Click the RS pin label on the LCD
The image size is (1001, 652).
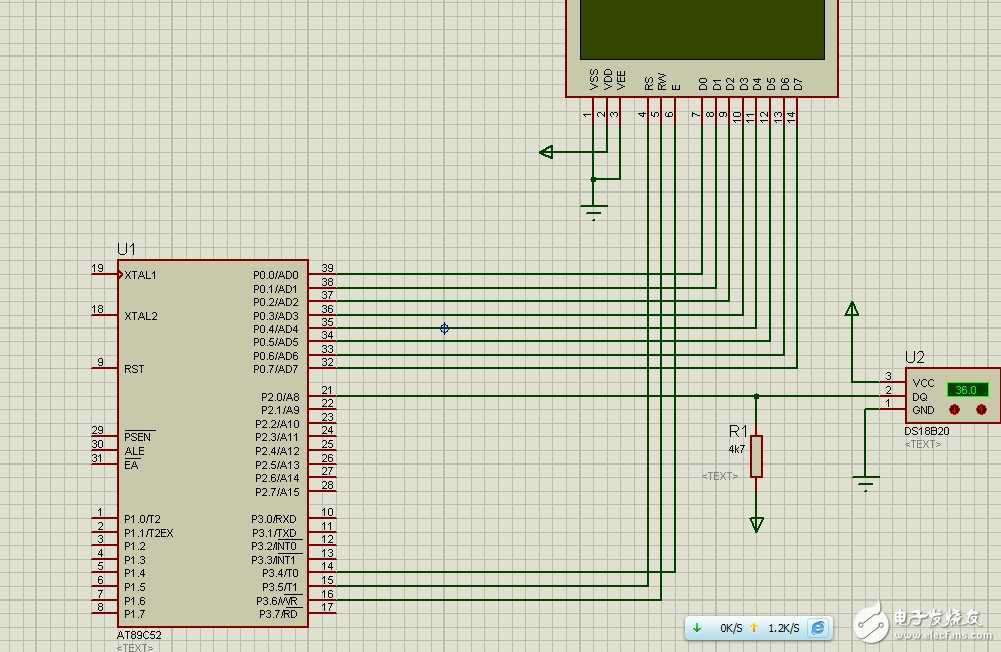coord(649,83)
